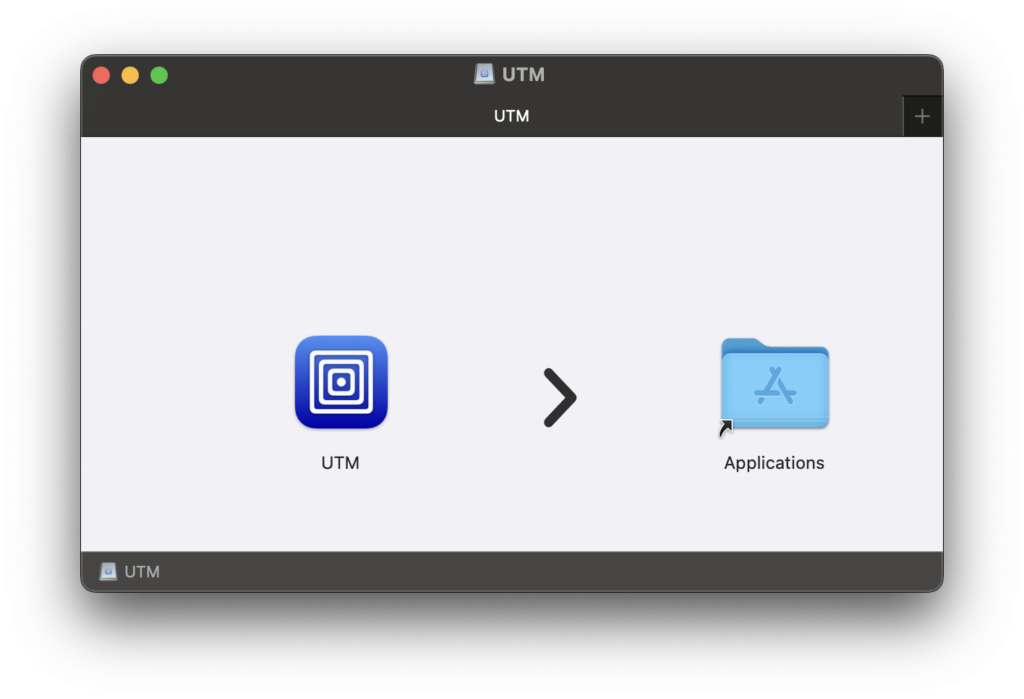
Task: Click the UTM disk icon in title bar
Action: 484,74
